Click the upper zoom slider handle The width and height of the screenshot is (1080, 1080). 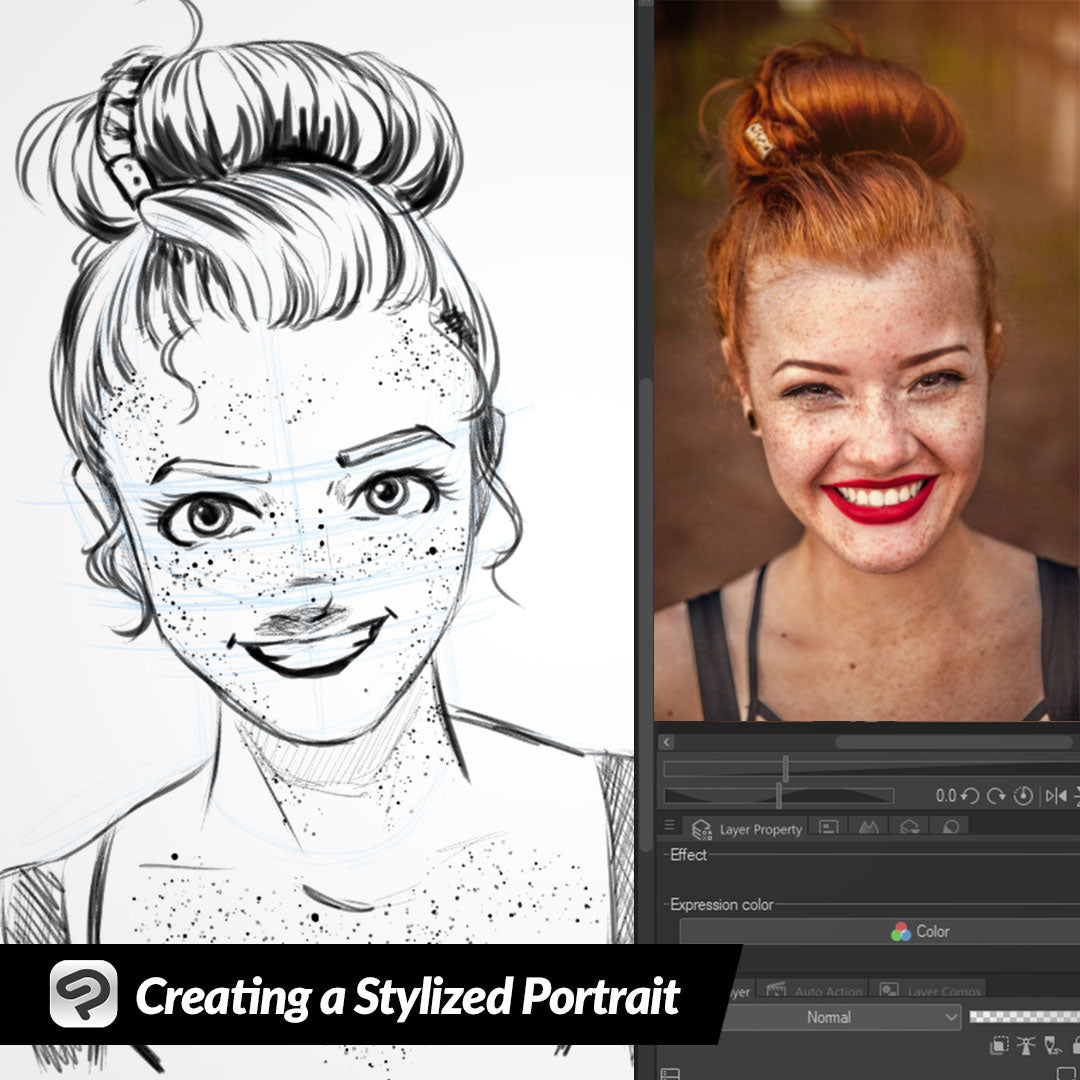click(785, 768)
